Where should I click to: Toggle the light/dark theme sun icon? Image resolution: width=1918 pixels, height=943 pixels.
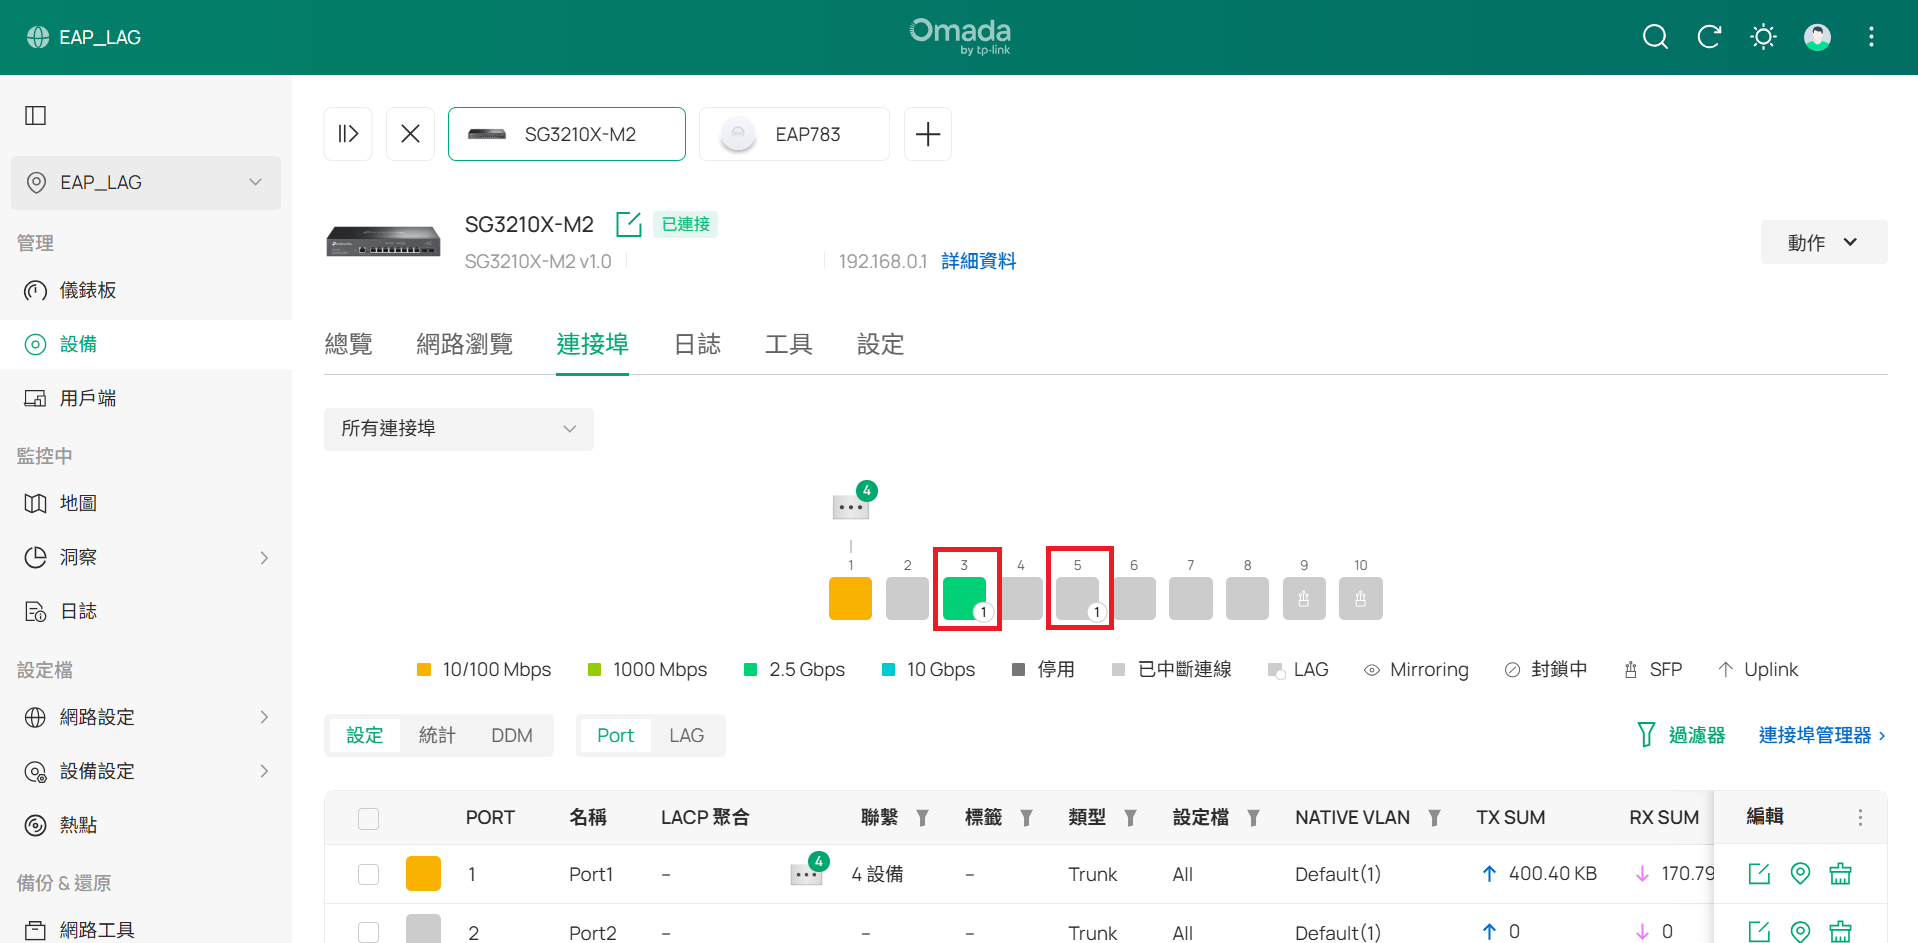1763,37
